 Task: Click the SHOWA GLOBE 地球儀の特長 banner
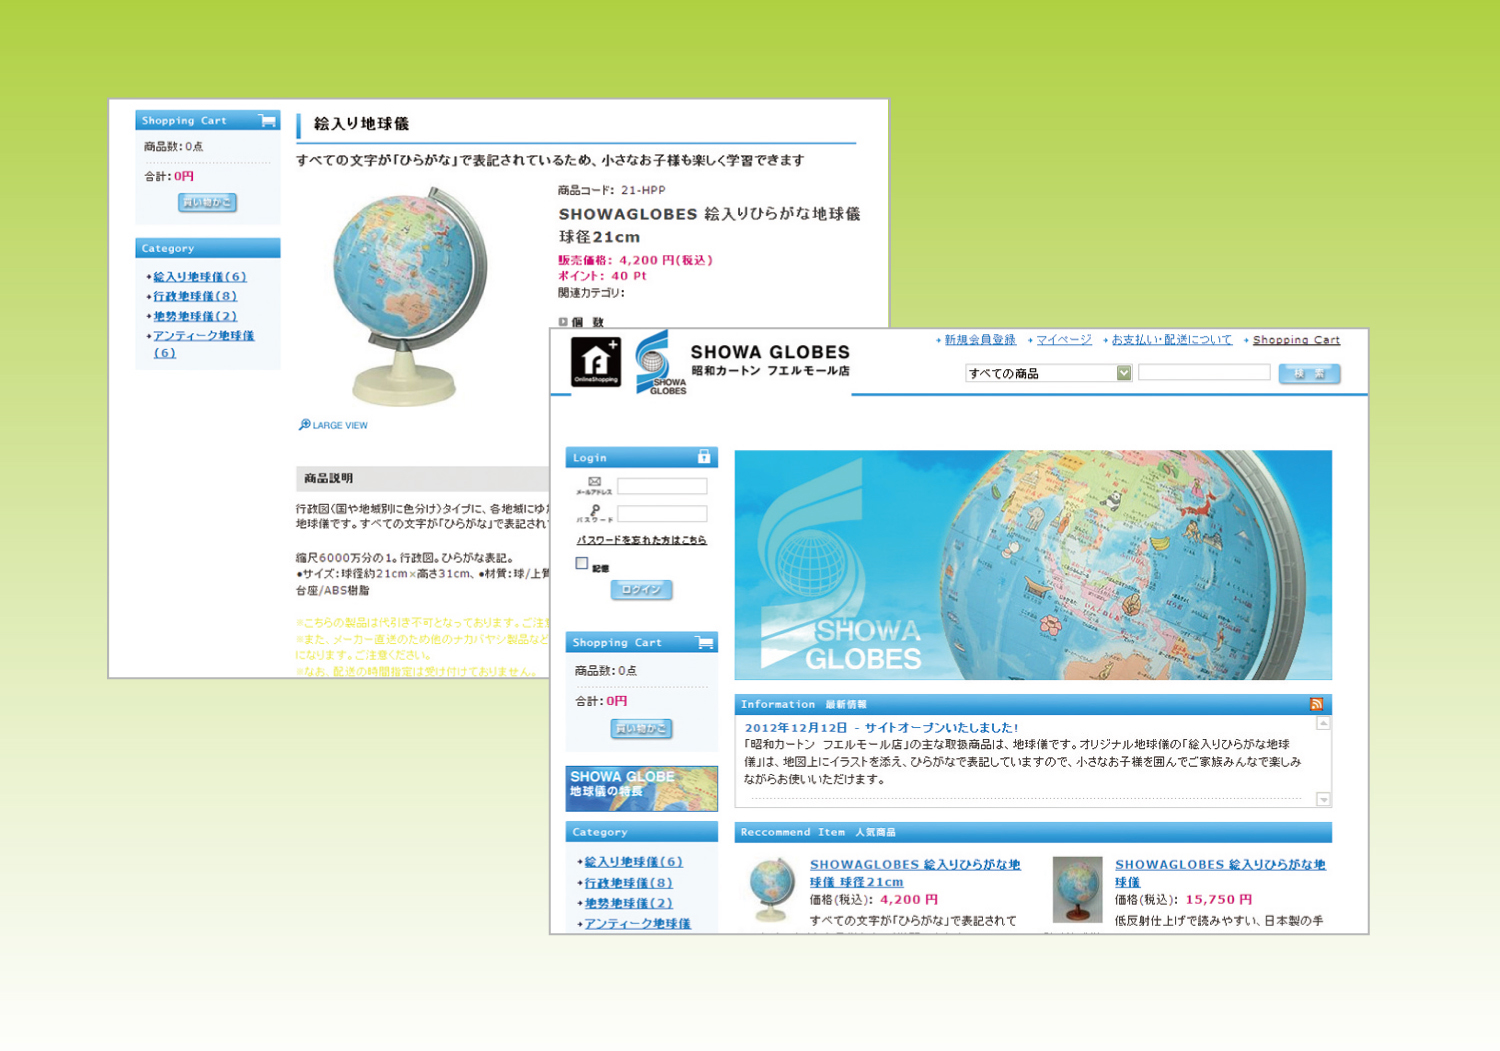(641, 788)
